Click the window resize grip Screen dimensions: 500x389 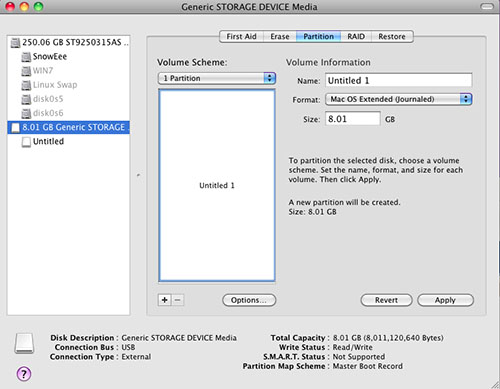[495, 385]
